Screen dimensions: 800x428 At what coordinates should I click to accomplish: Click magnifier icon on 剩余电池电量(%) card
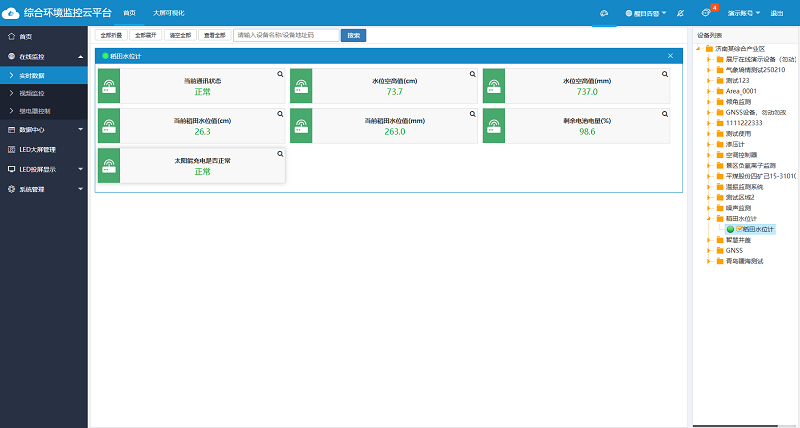pos(665,114)
